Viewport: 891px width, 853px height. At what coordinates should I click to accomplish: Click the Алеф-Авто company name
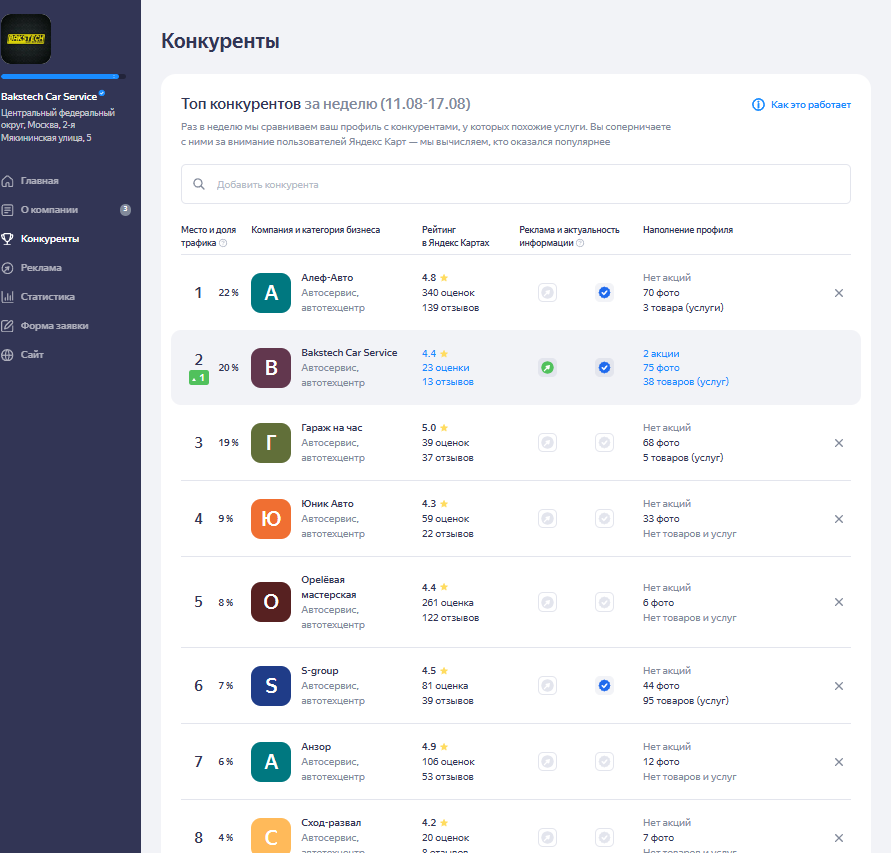[x=327, y=278]
